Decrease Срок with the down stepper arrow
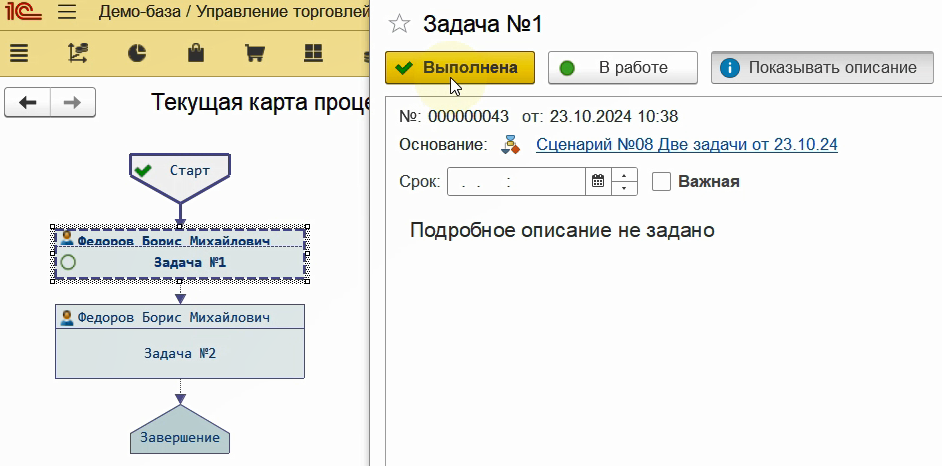The width and height of the screenshot is (942, 466). click(624, 189)
